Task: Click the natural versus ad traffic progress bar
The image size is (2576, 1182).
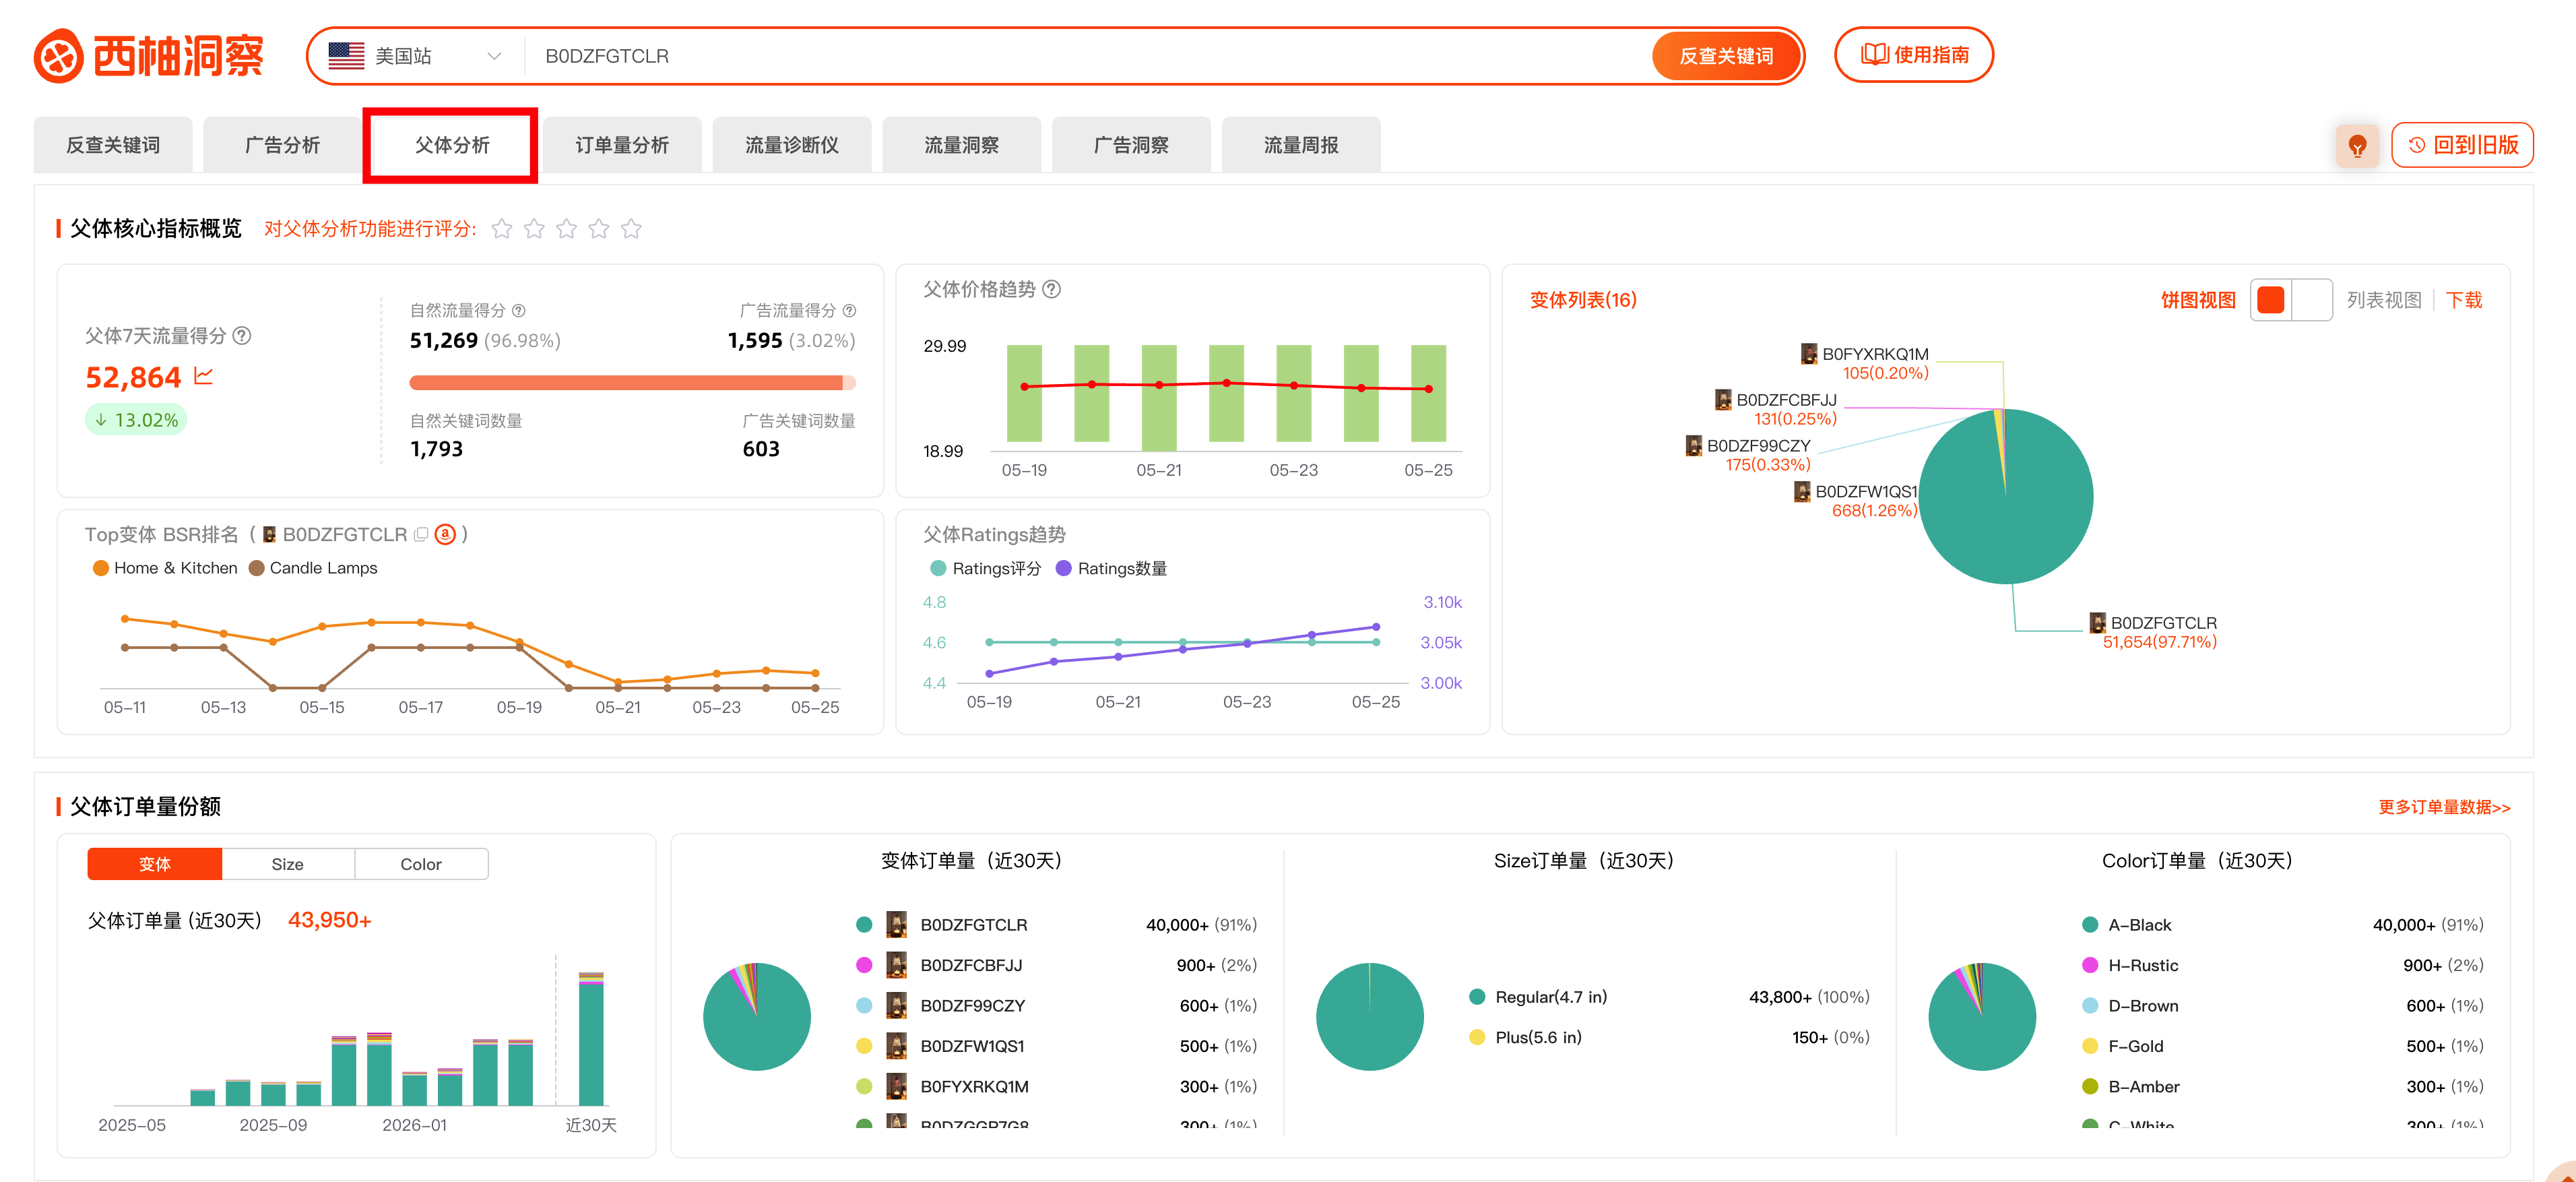Action: pyautogui.click(x=632, y=383)
